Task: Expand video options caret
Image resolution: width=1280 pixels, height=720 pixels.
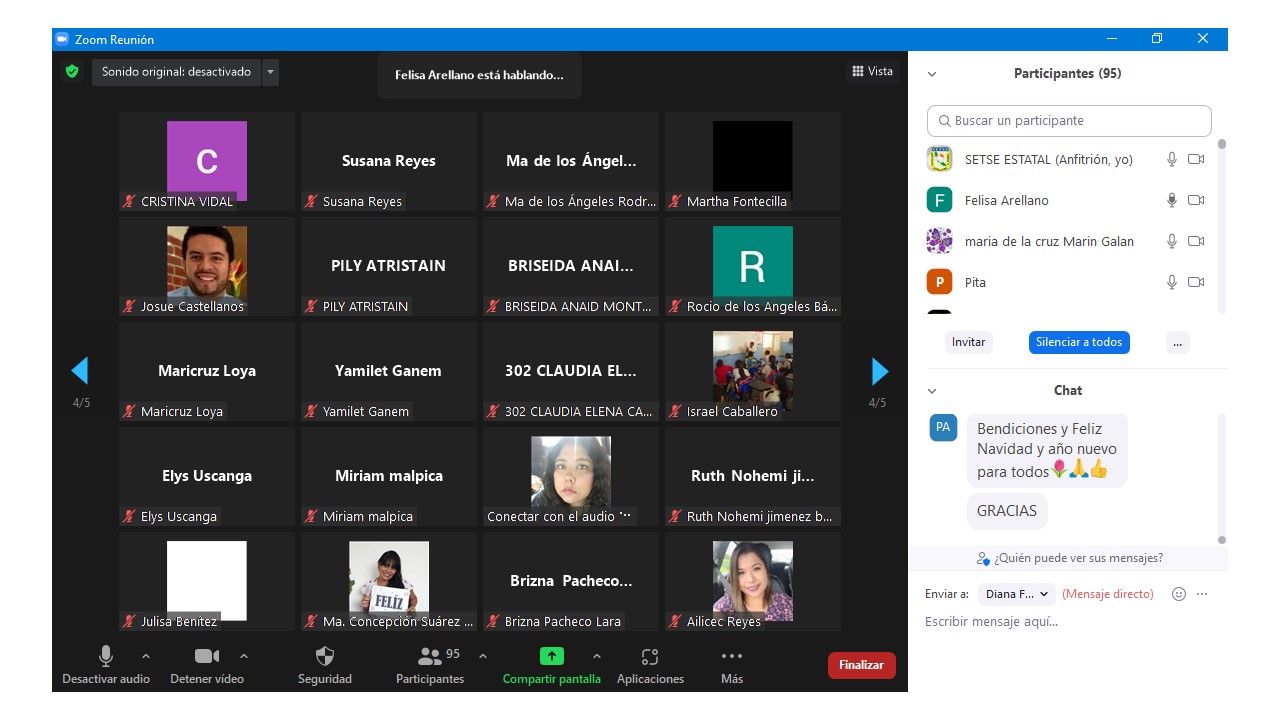Action: click(244, 656)
